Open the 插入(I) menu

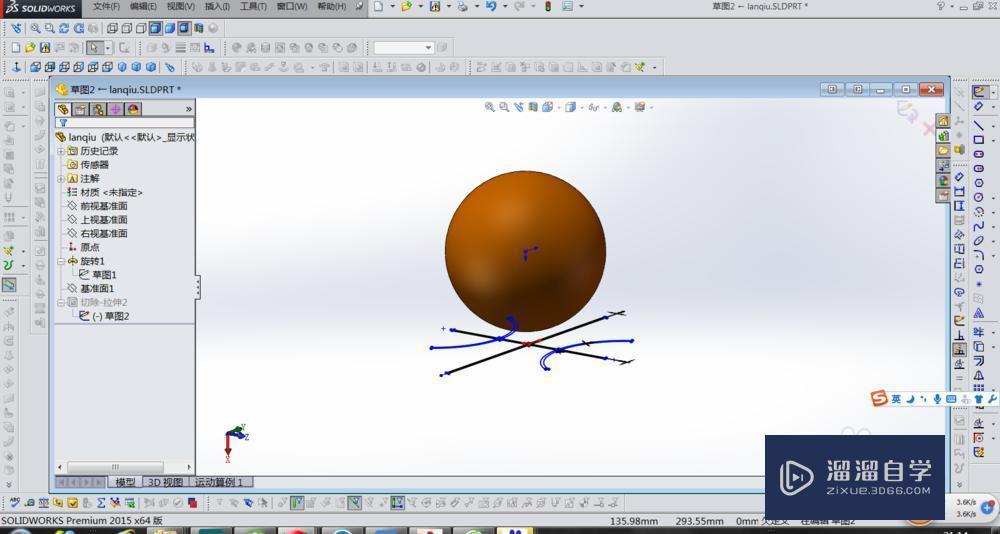pos(217,6)
